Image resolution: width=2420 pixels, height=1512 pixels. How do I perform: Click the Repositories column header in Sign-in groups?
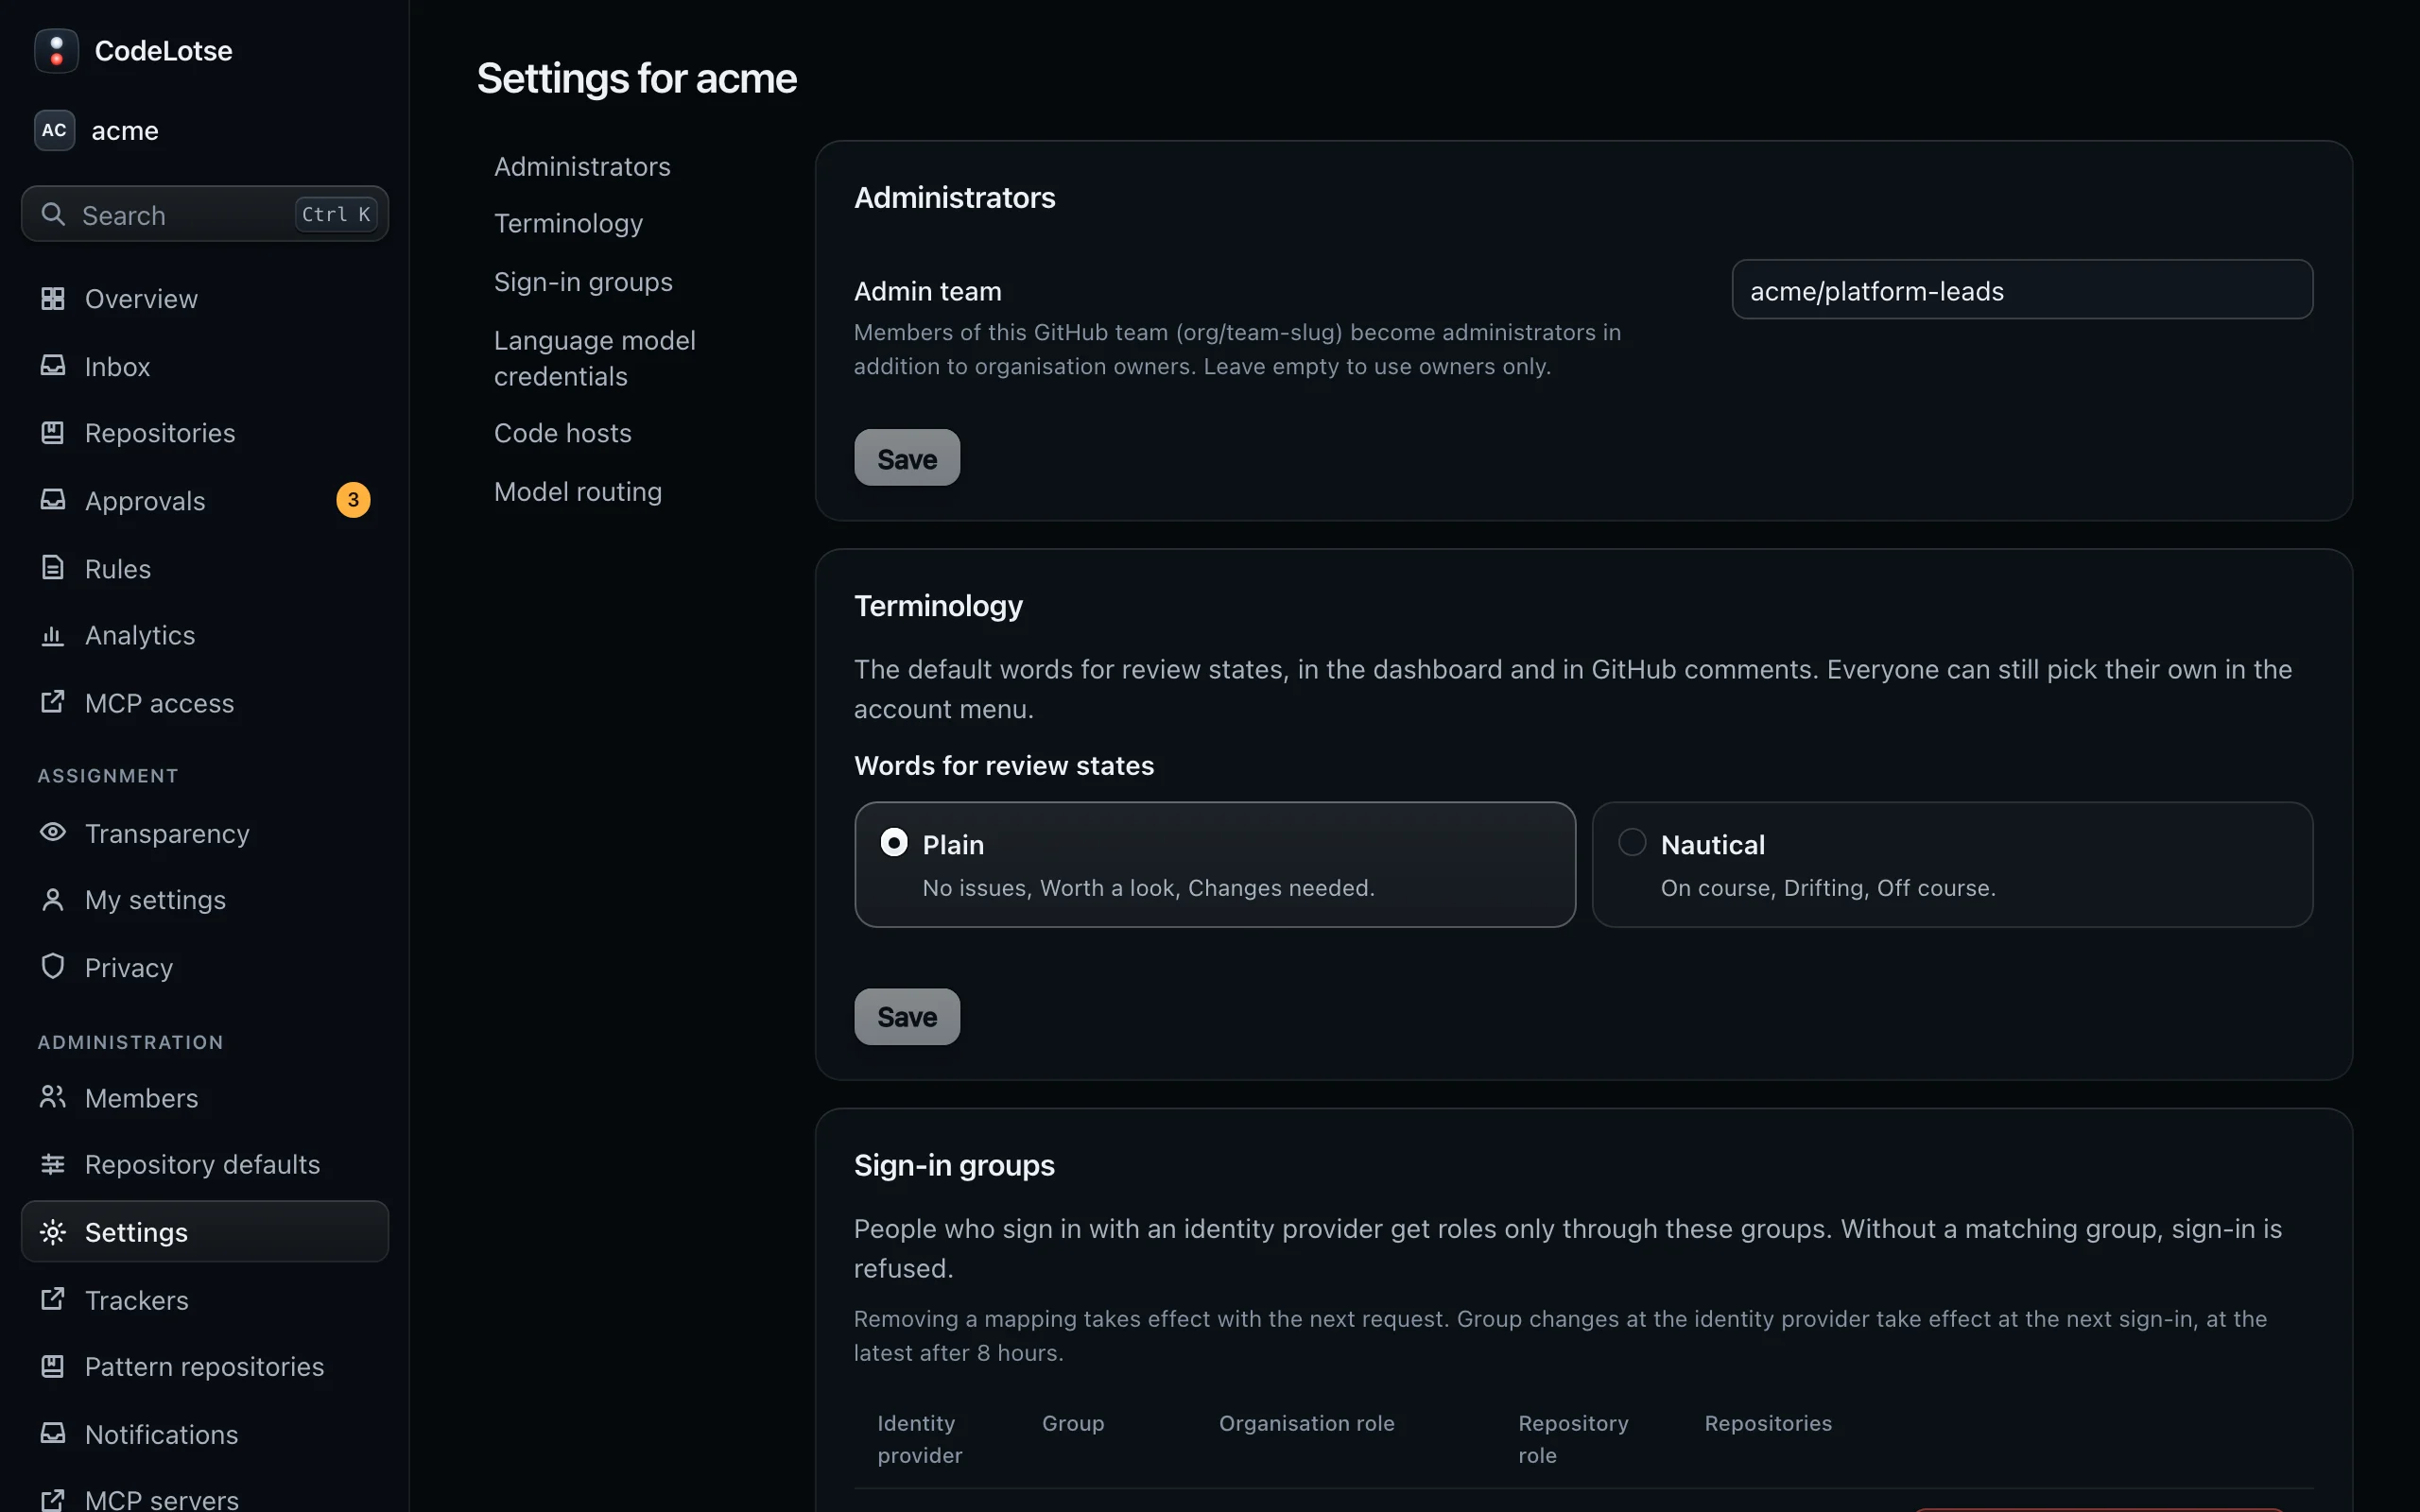pyautogui.click(x=1768, y=1423)
